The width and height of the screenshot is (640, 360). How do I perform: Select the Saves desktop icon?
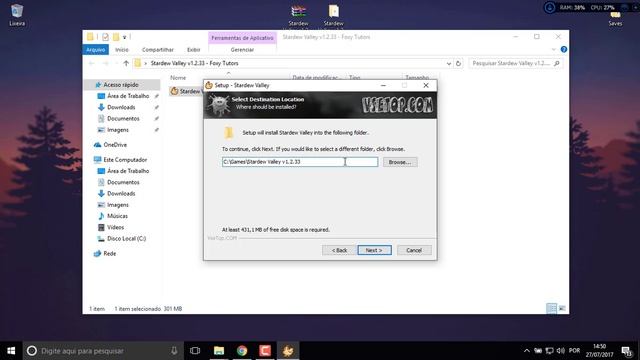click(615, 19)
